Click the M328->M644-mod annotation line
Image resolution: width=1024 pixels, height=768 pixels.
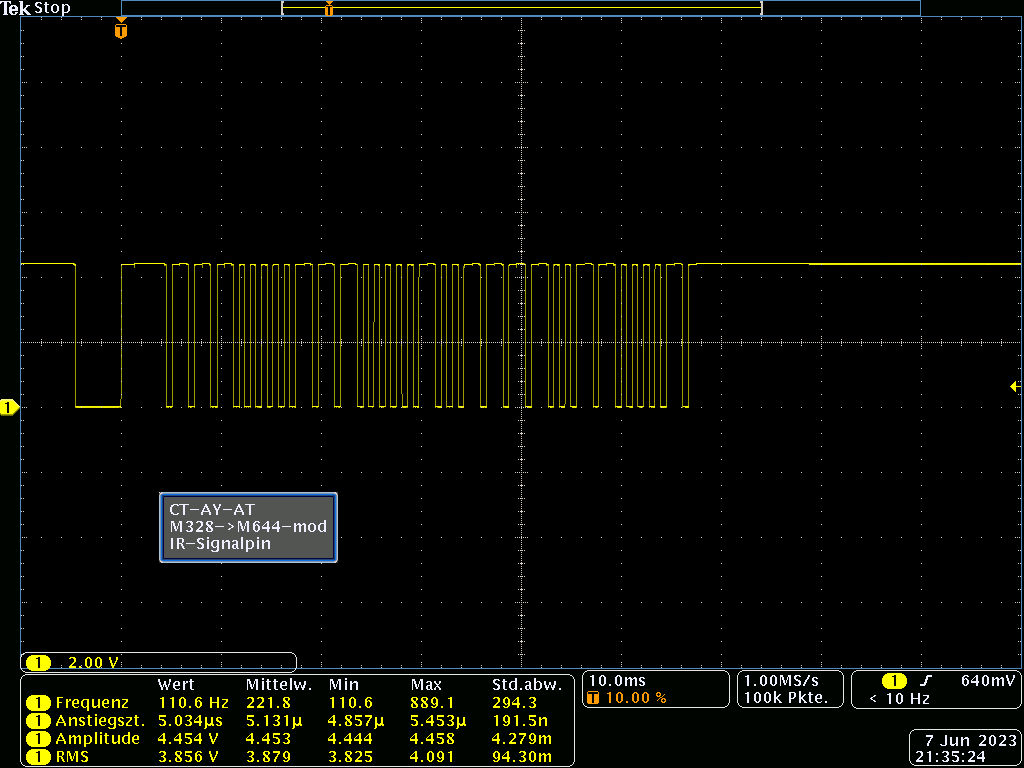tap(248, 526)
